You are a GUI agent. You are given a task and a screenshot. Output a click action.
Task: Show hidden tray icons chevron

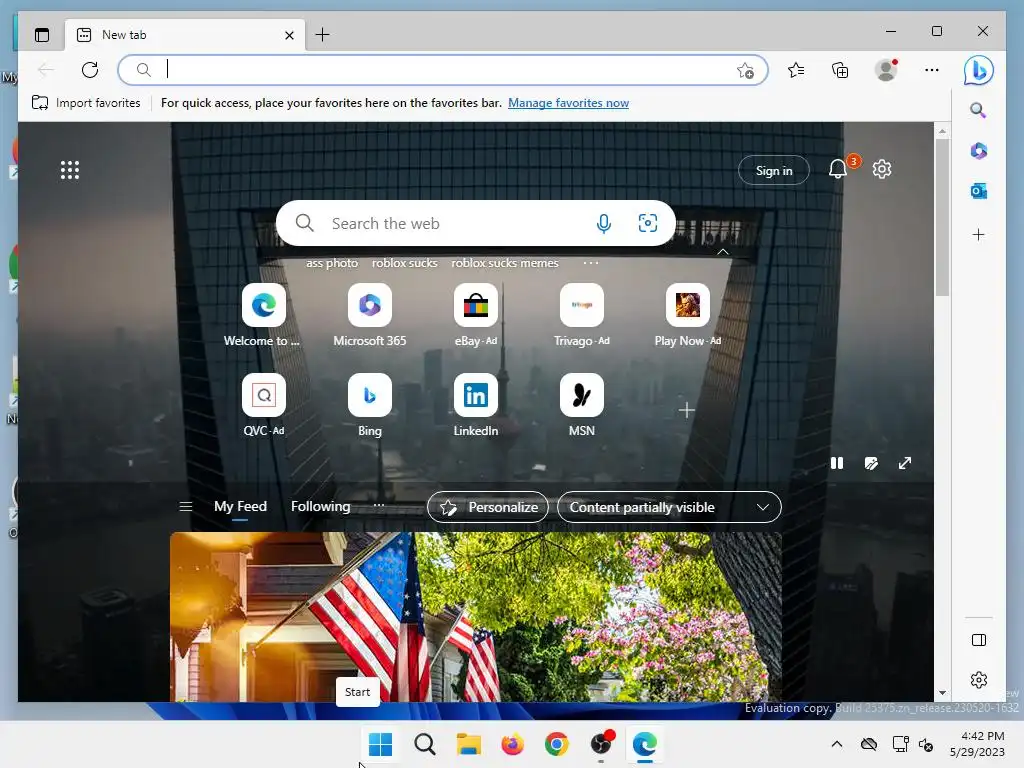pyautogui.click(x=837, y=744)
